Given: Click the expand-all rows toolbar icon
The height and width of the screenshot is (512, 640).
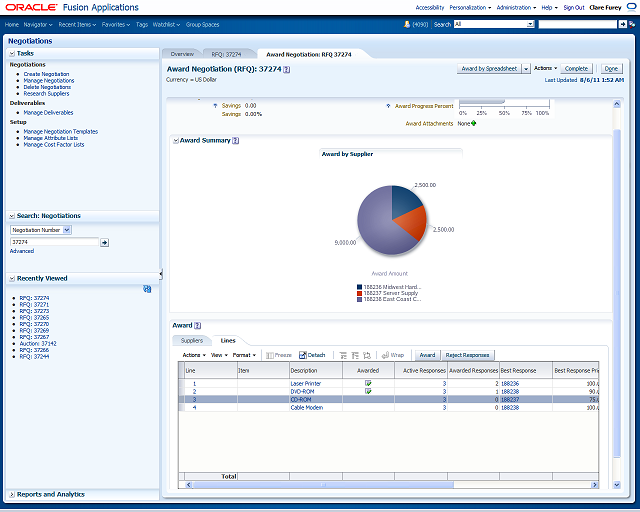Looking at the screenshot, I should click(343, 355).
